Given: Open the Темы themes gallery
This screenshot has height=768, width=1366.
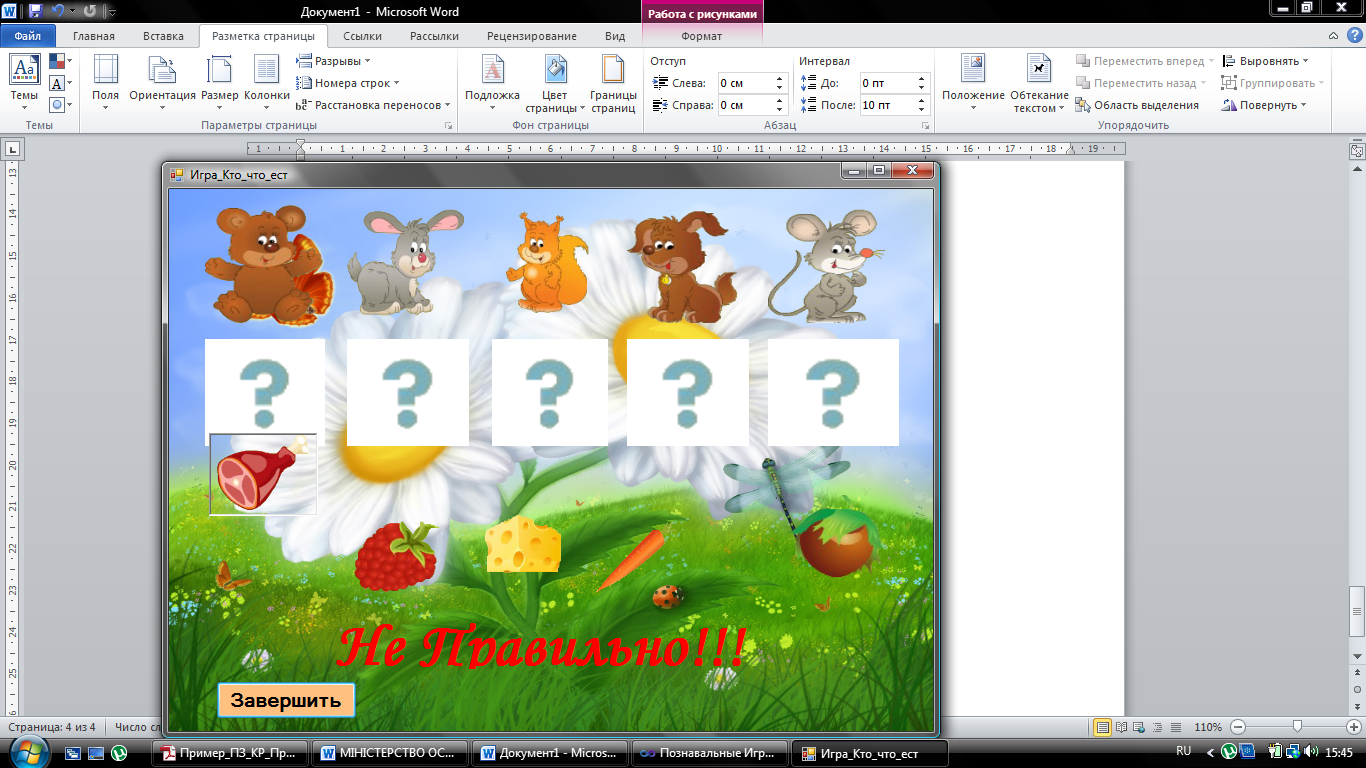Looking at the screenshot, I should (24, 82).
